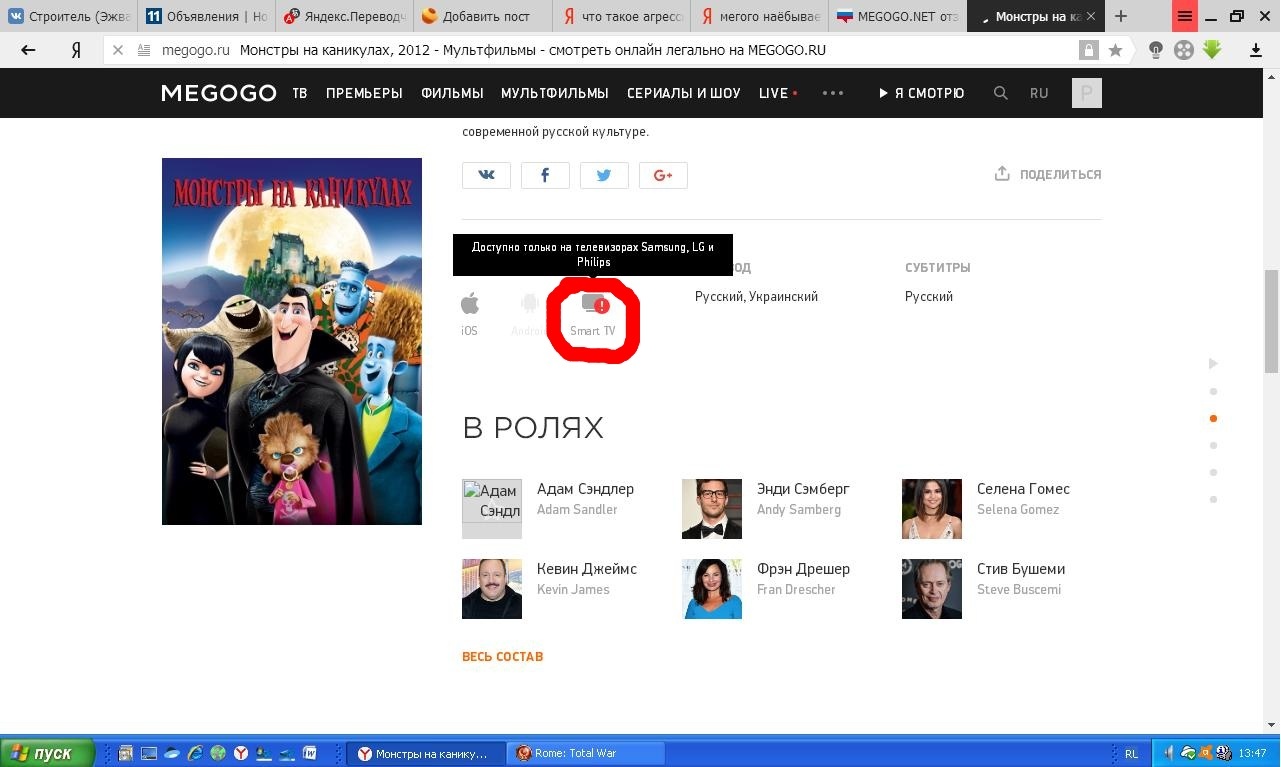
Task: Open Кевин Джеймс actor page
Action: coord(587,569)
